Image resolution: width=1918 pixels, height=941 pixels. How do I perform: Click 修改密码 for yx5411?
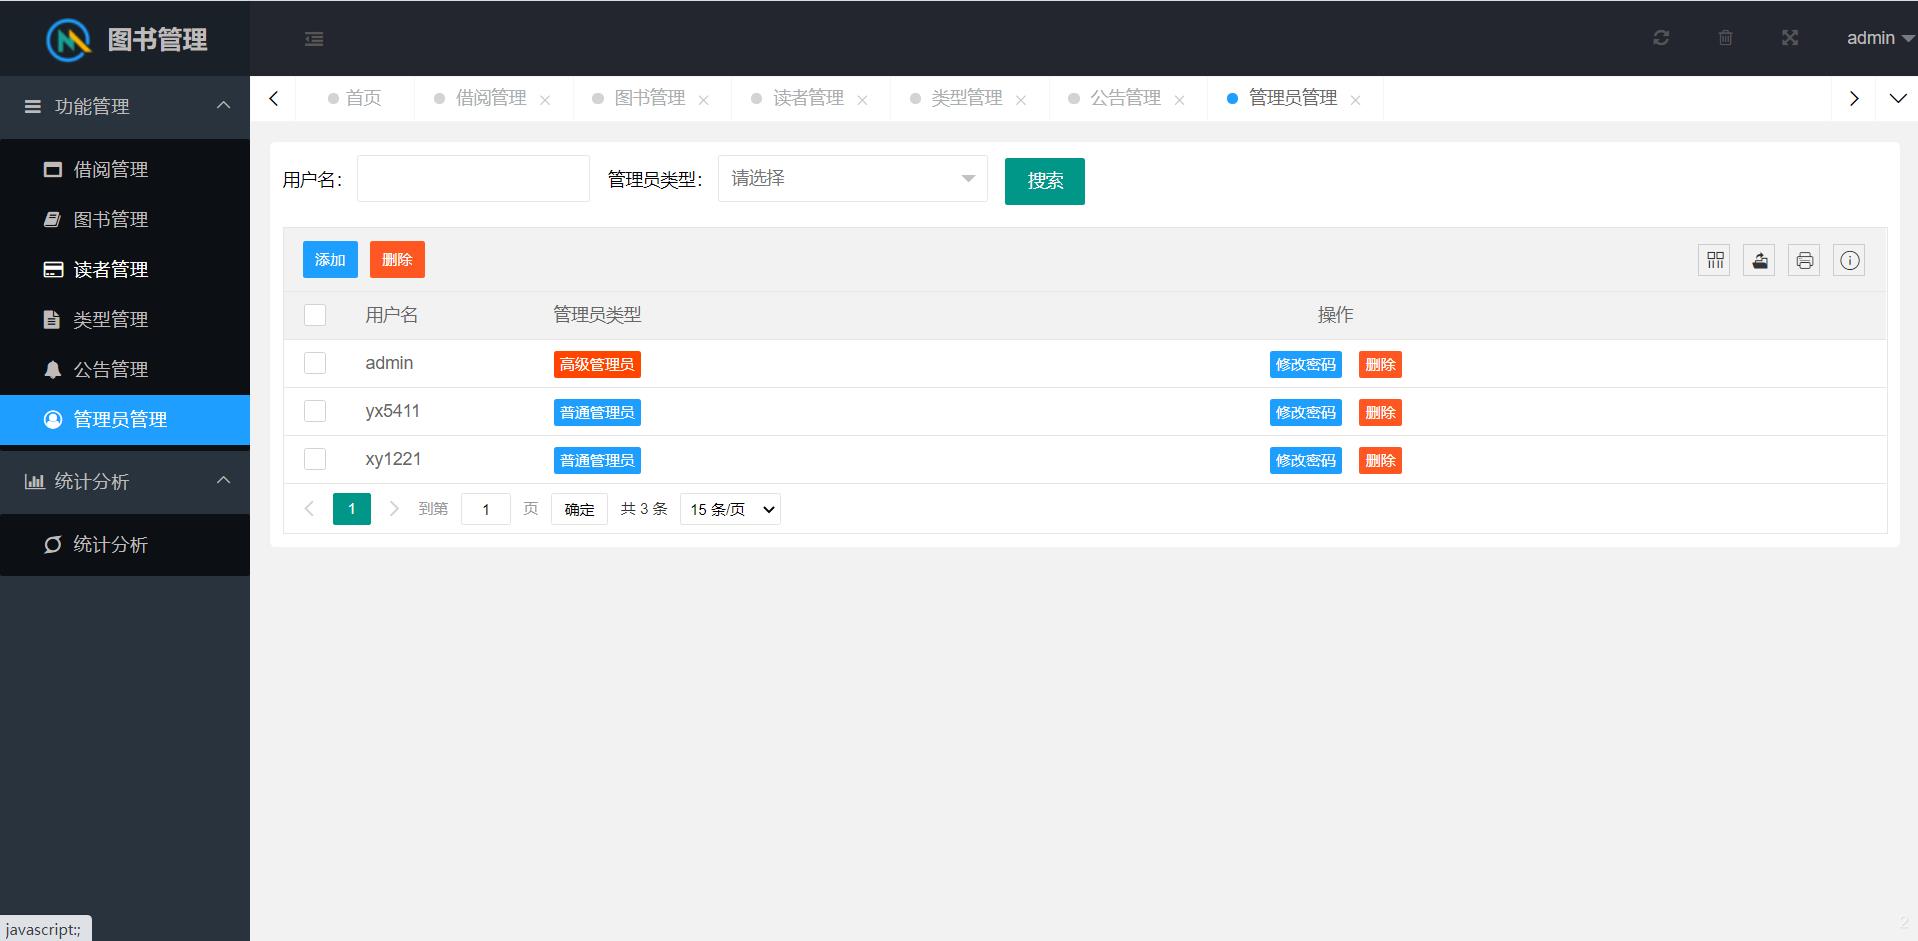pyautogui.click(x=1306, y=413)
